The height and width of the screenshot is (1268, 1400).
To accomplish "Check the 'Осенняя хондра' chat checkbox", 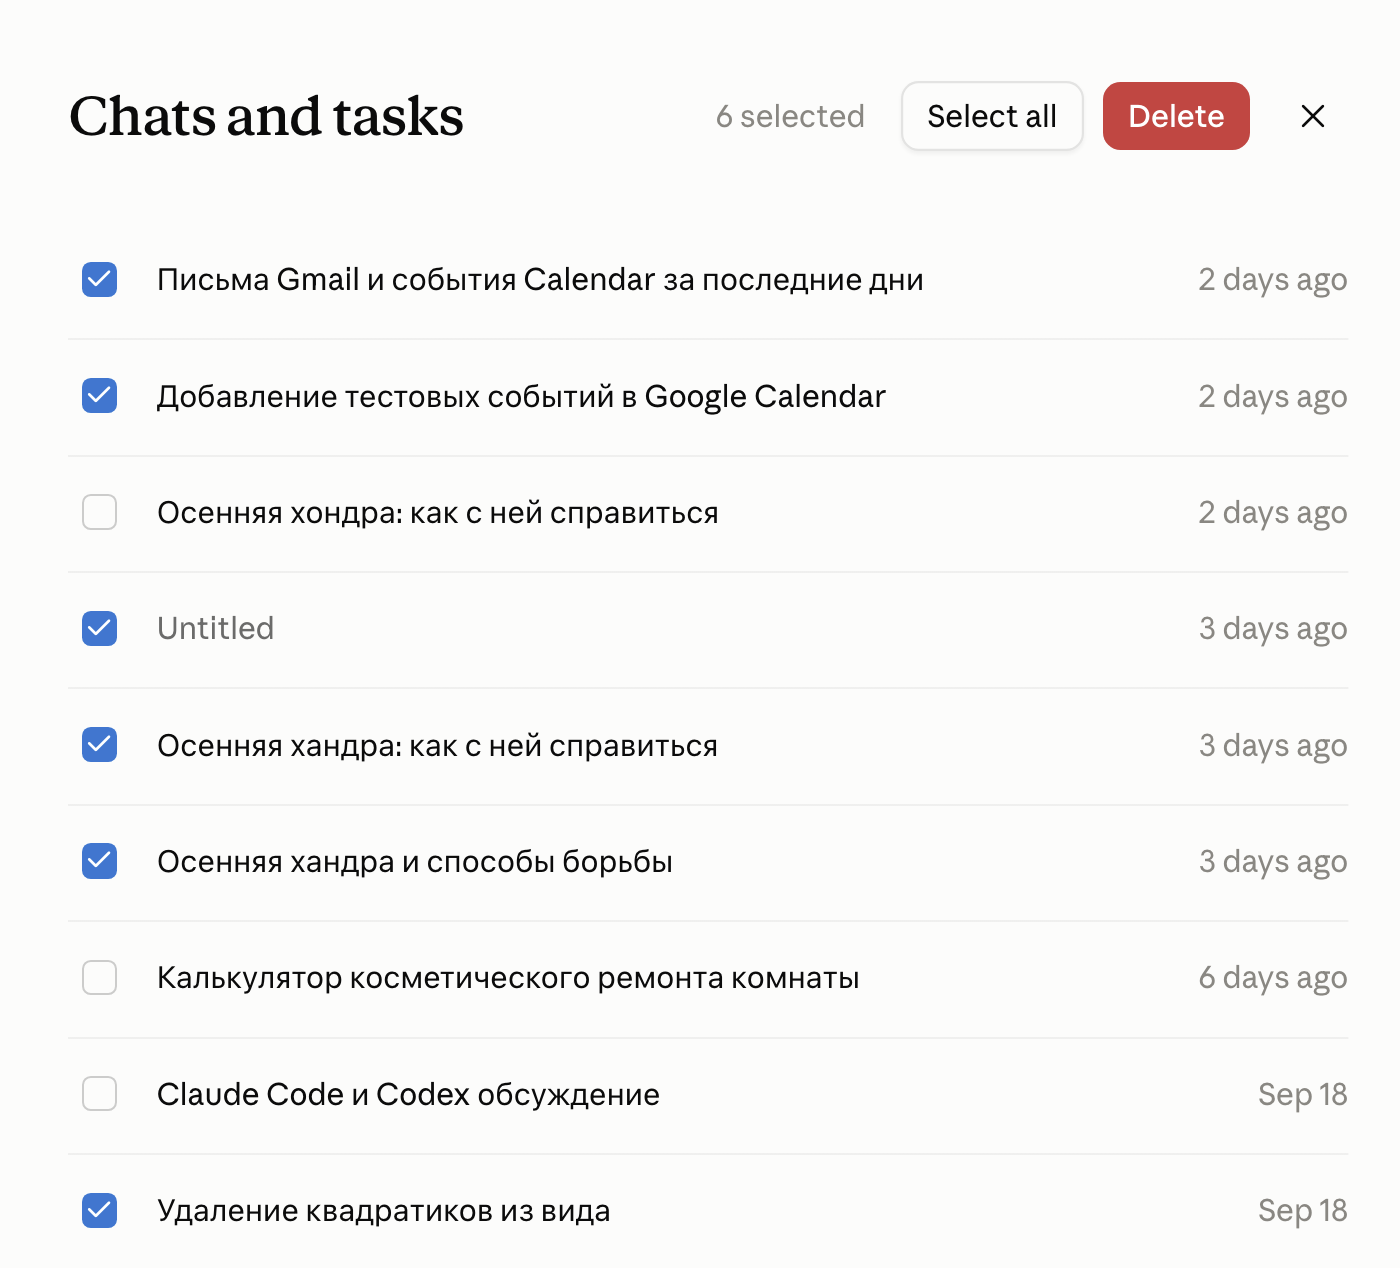I will (x=99, y=512).
